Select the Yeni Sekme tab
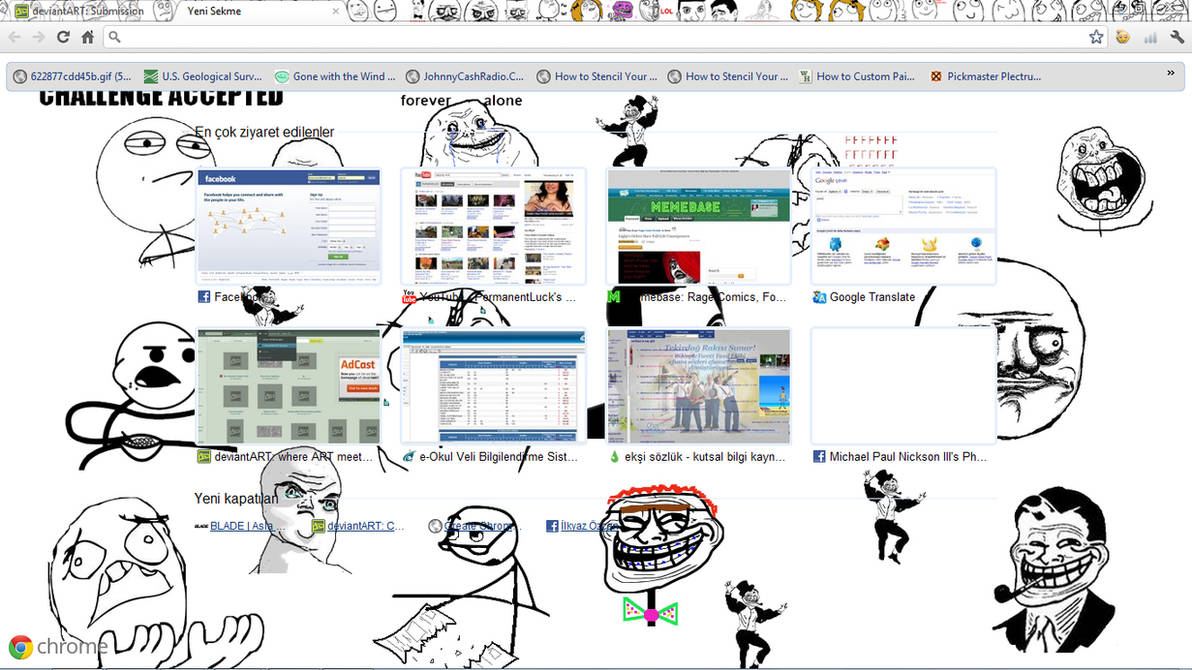The width and height of the screenshot is (1192, 670). pyautogui.click(x=214, y=11)
